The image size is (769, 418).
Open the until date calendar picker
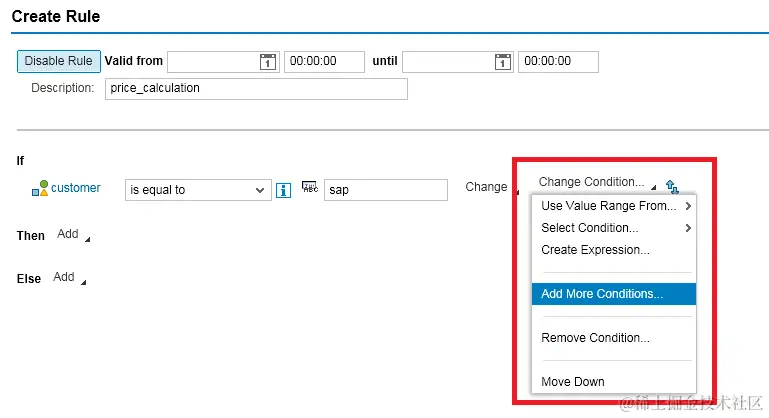point(502,62)
